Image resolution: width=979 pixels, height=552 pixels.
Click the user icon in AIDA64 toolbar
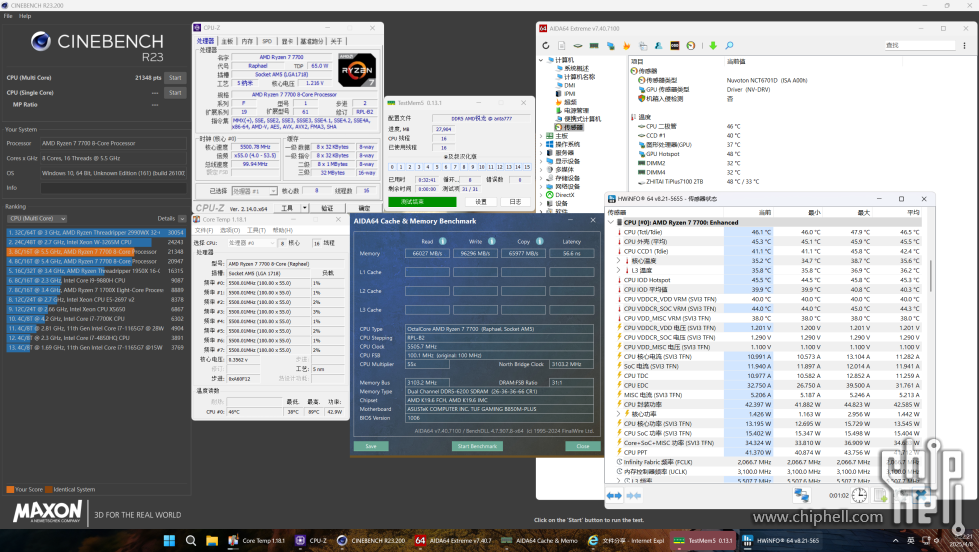[x=658, y=46]
